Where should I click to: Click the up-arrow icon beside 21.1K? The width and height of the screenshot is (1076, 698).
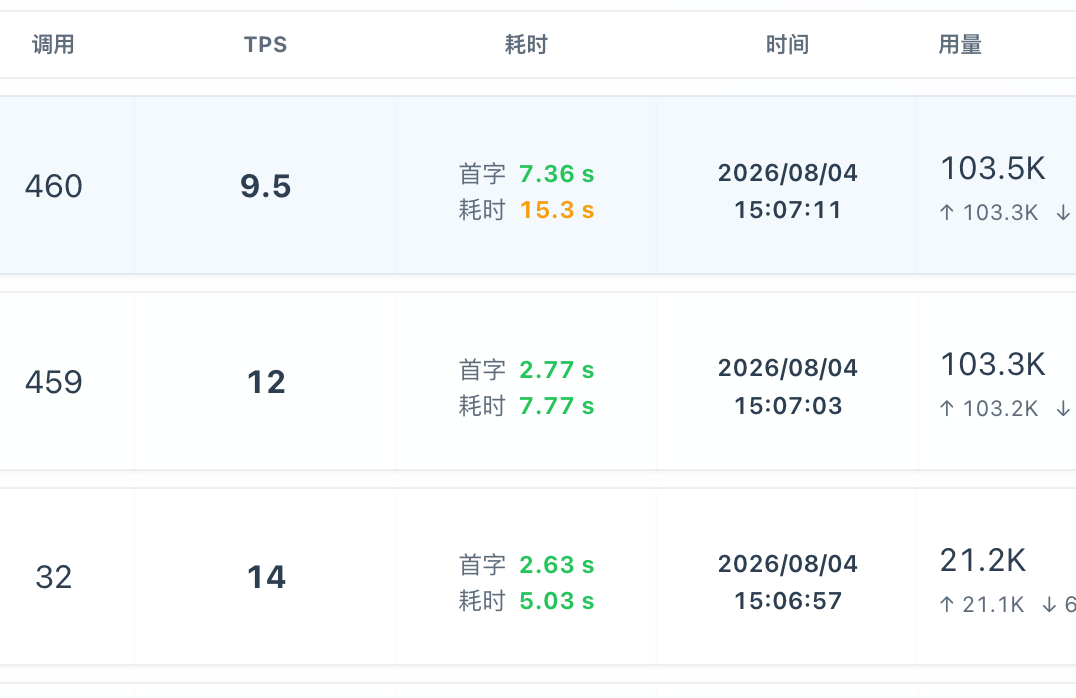(947, 605)
